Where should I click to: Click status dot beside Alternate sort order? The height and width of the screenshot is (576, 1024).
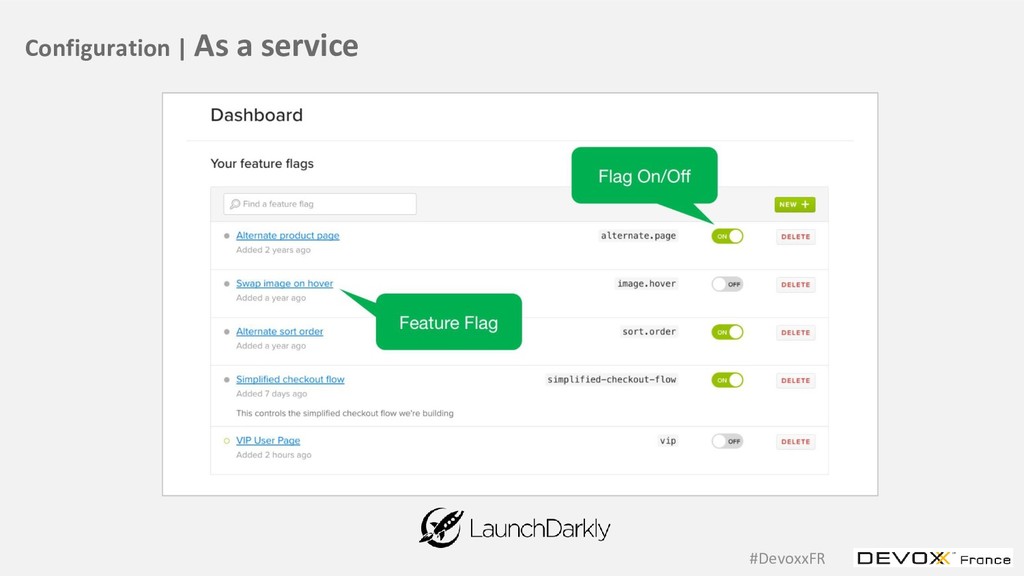coord(227,332)
